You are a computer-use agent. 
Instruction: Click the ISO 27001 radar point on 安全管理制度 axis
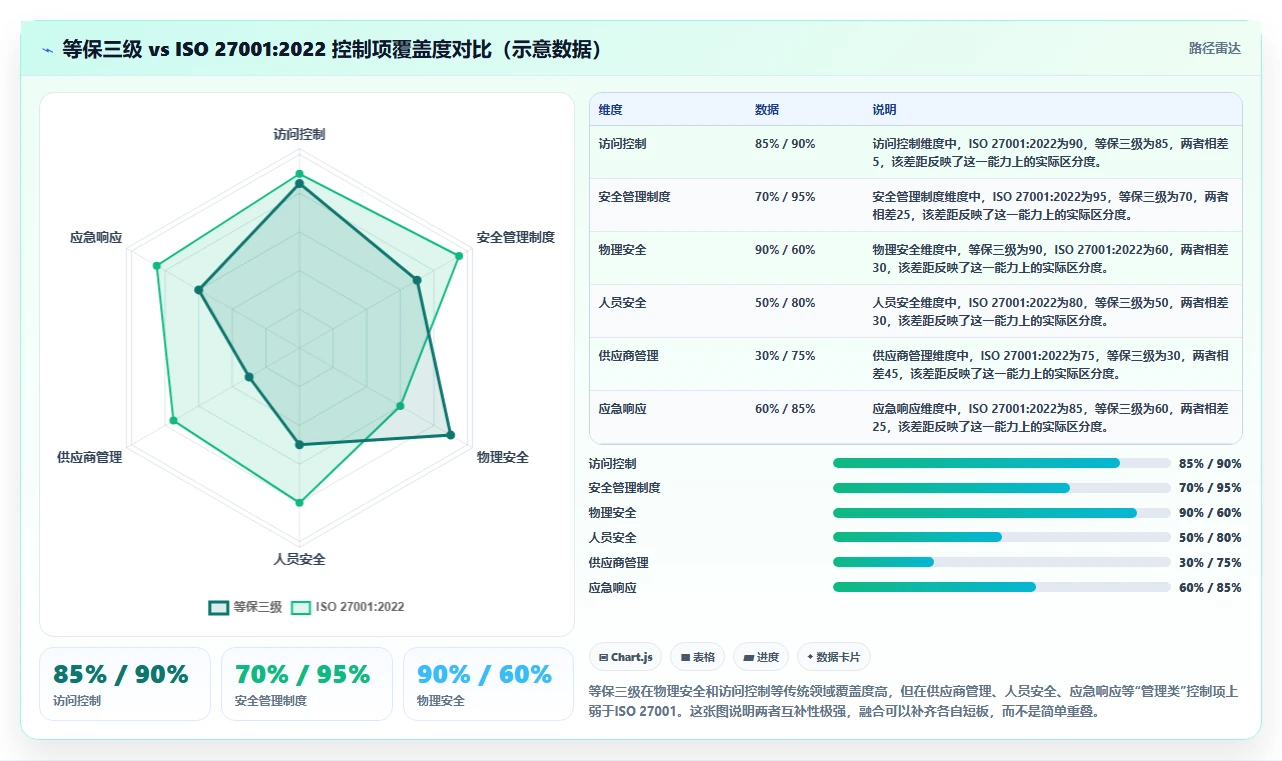pyautogui.click(x=459, y=256)
